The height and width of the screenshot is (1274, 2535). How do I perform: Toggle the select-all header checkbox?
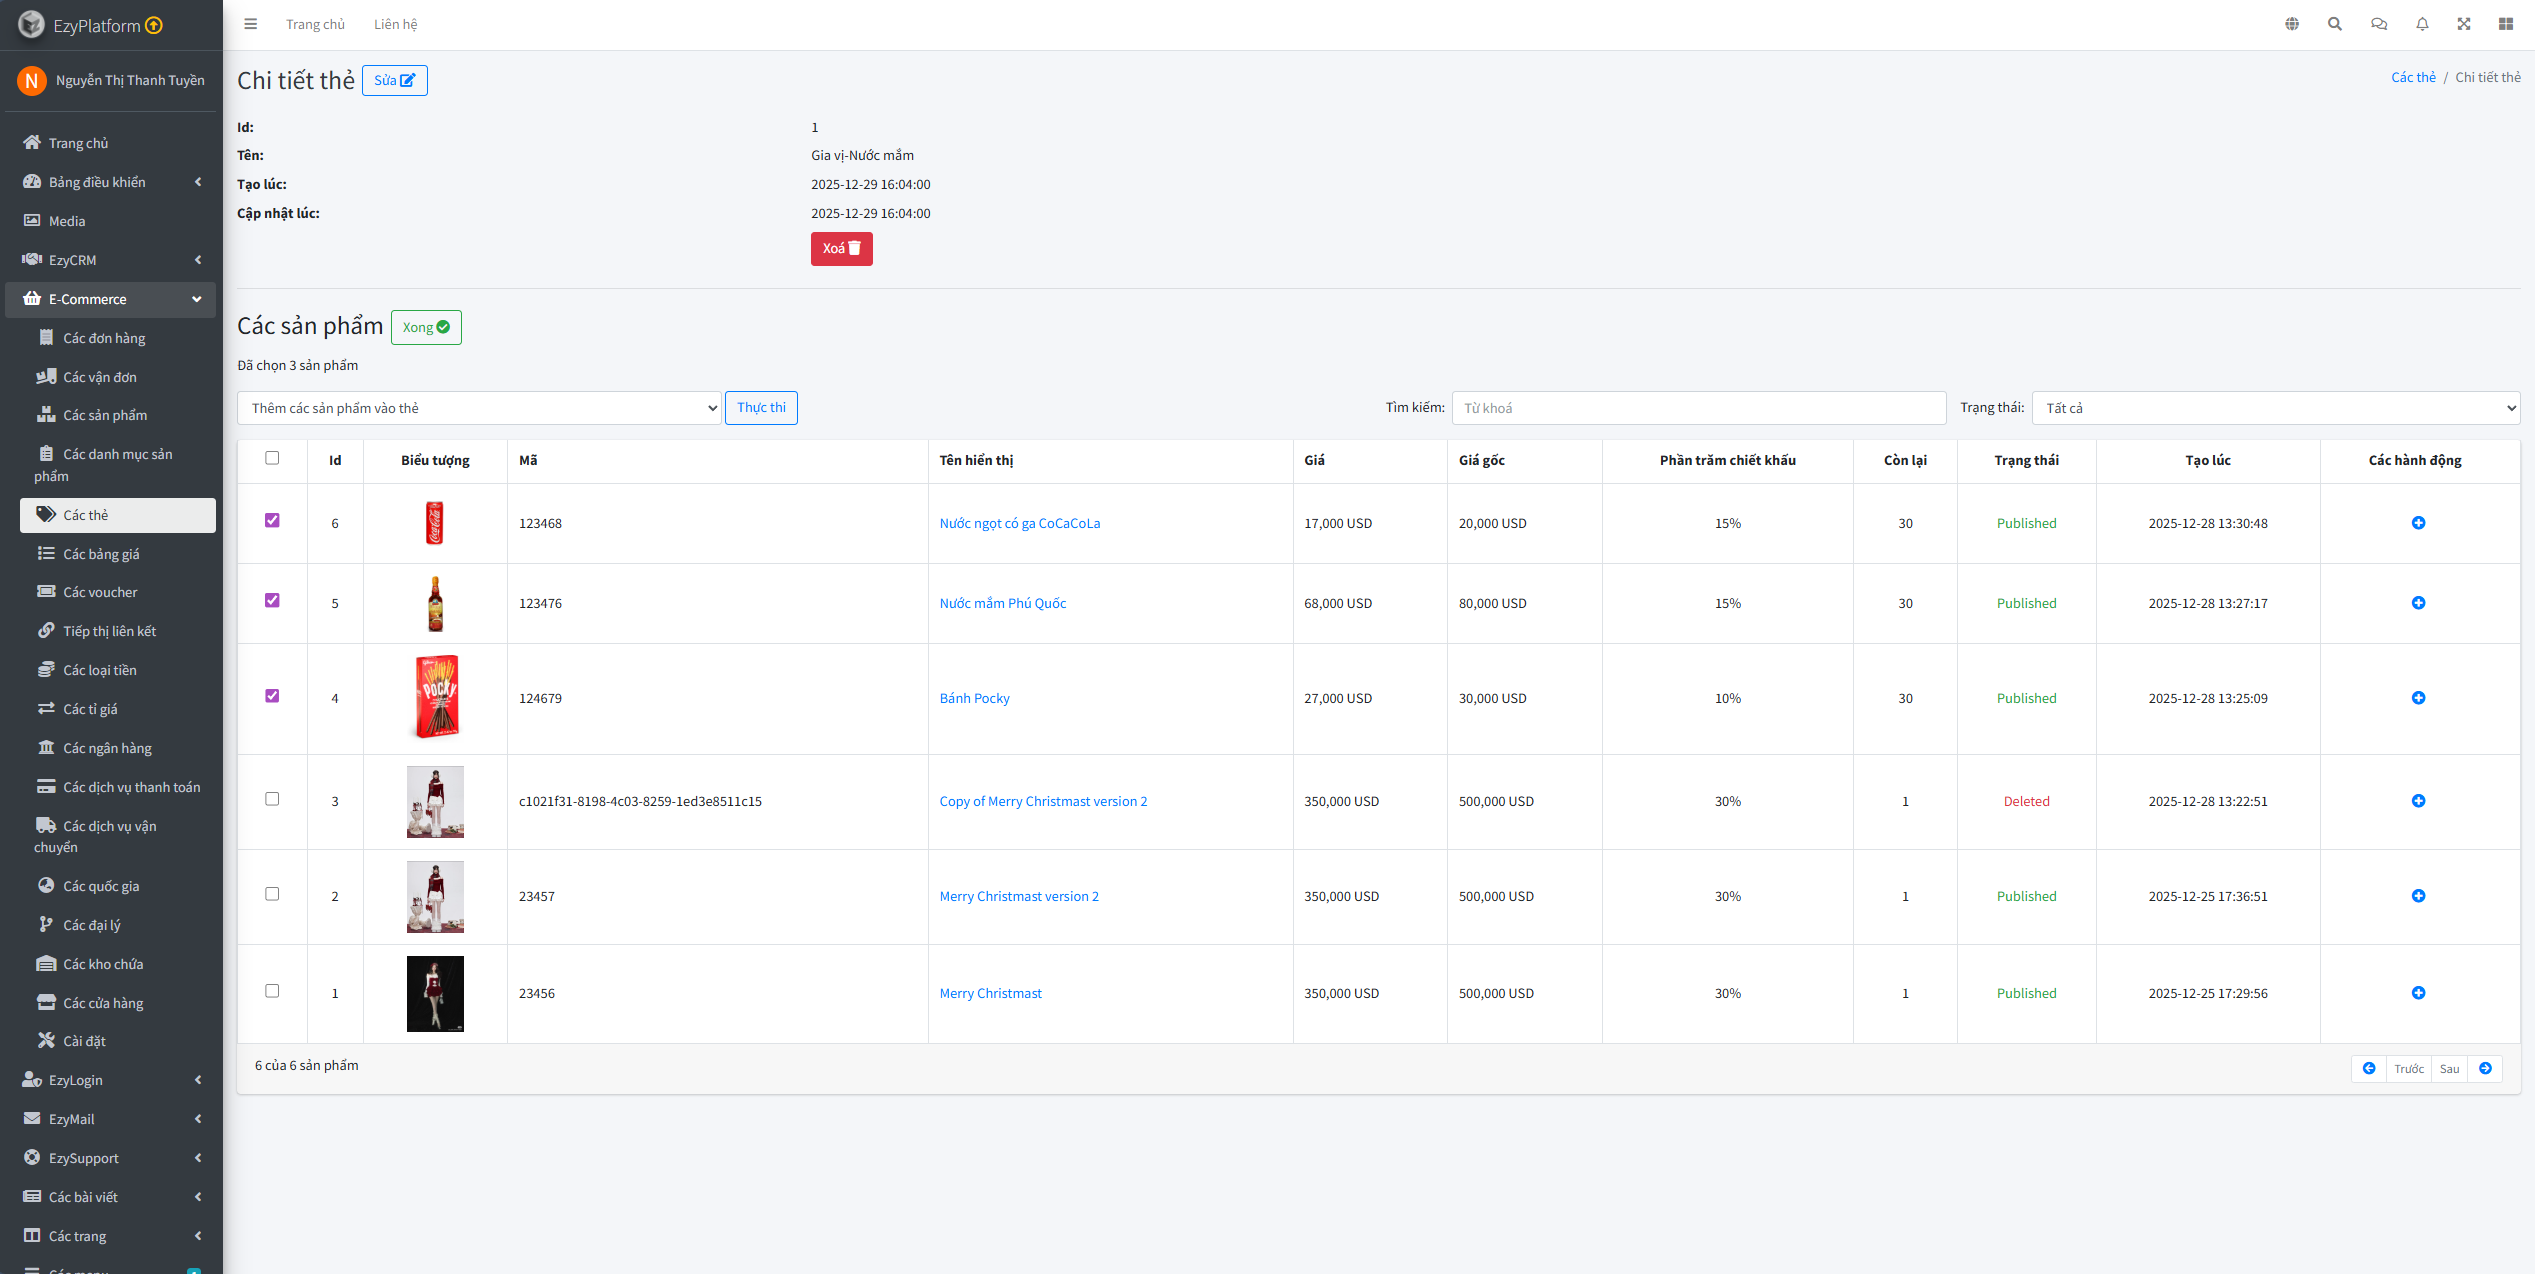[272, 458]
